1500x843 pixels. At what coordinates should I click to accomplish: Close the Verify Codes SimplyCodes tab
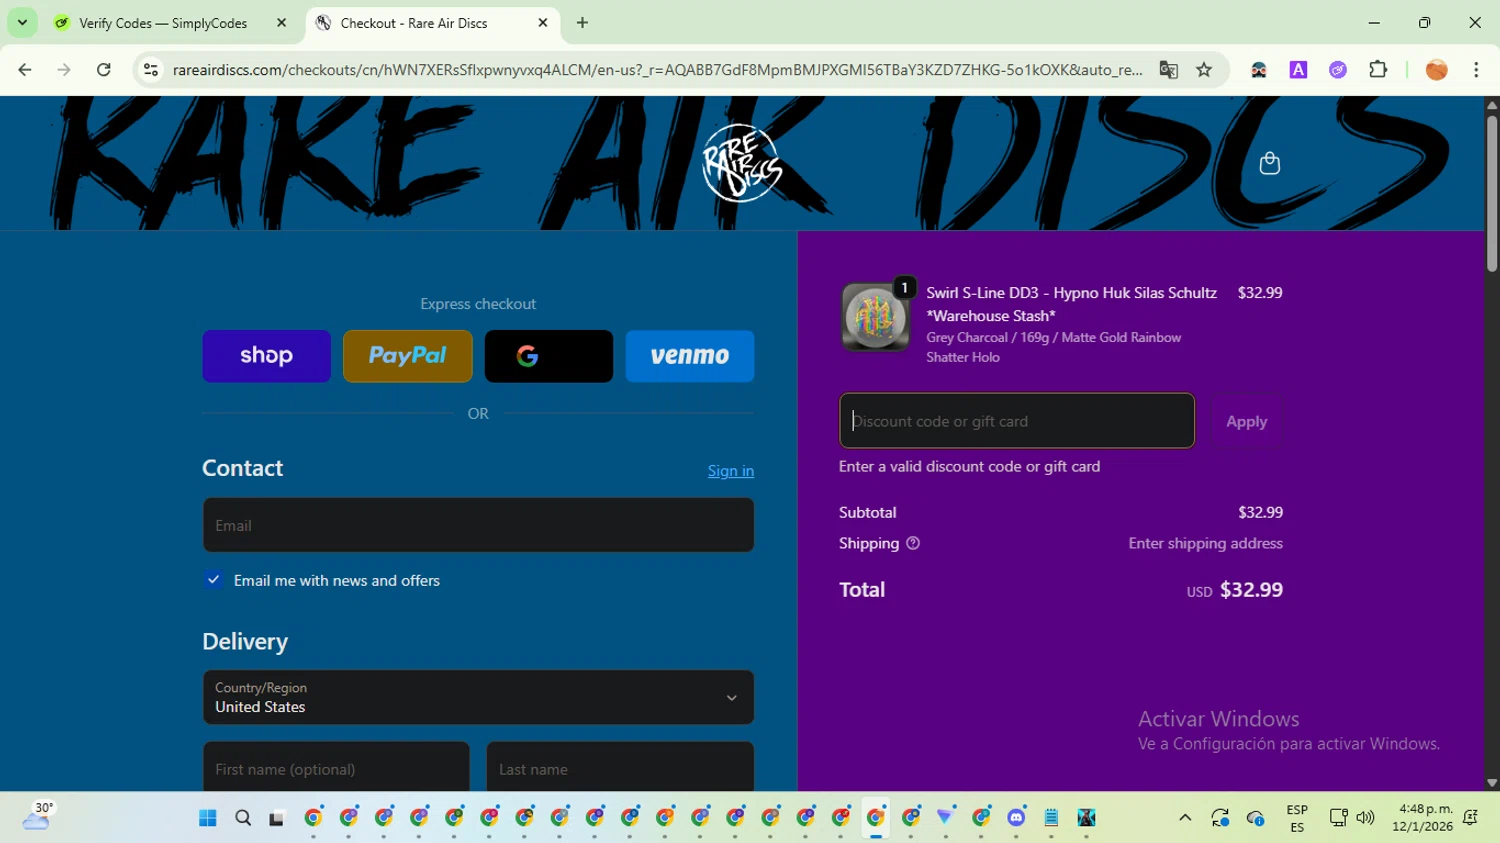tap(281, 23)
